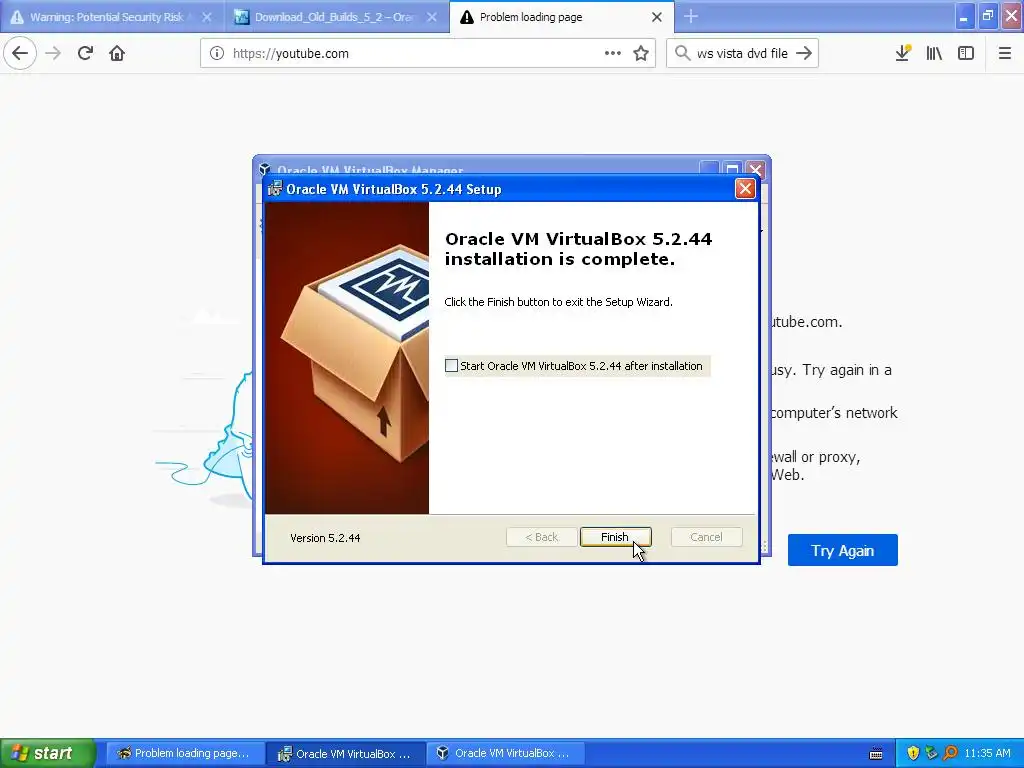Viewport: 1024px width, 768px height.
Task: Click the Version 5.2.44 text
Action: click(325, 537)
